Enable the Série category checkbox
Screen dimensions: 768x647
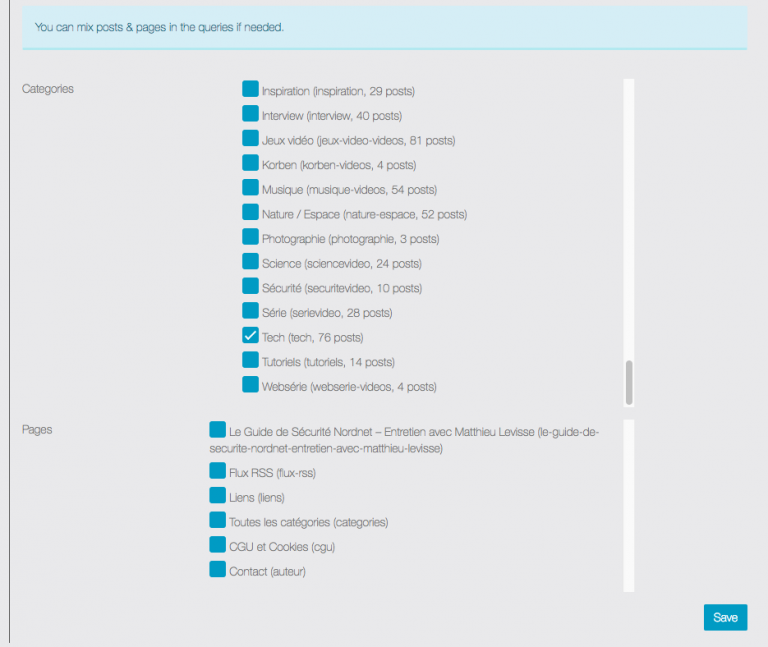250,311
